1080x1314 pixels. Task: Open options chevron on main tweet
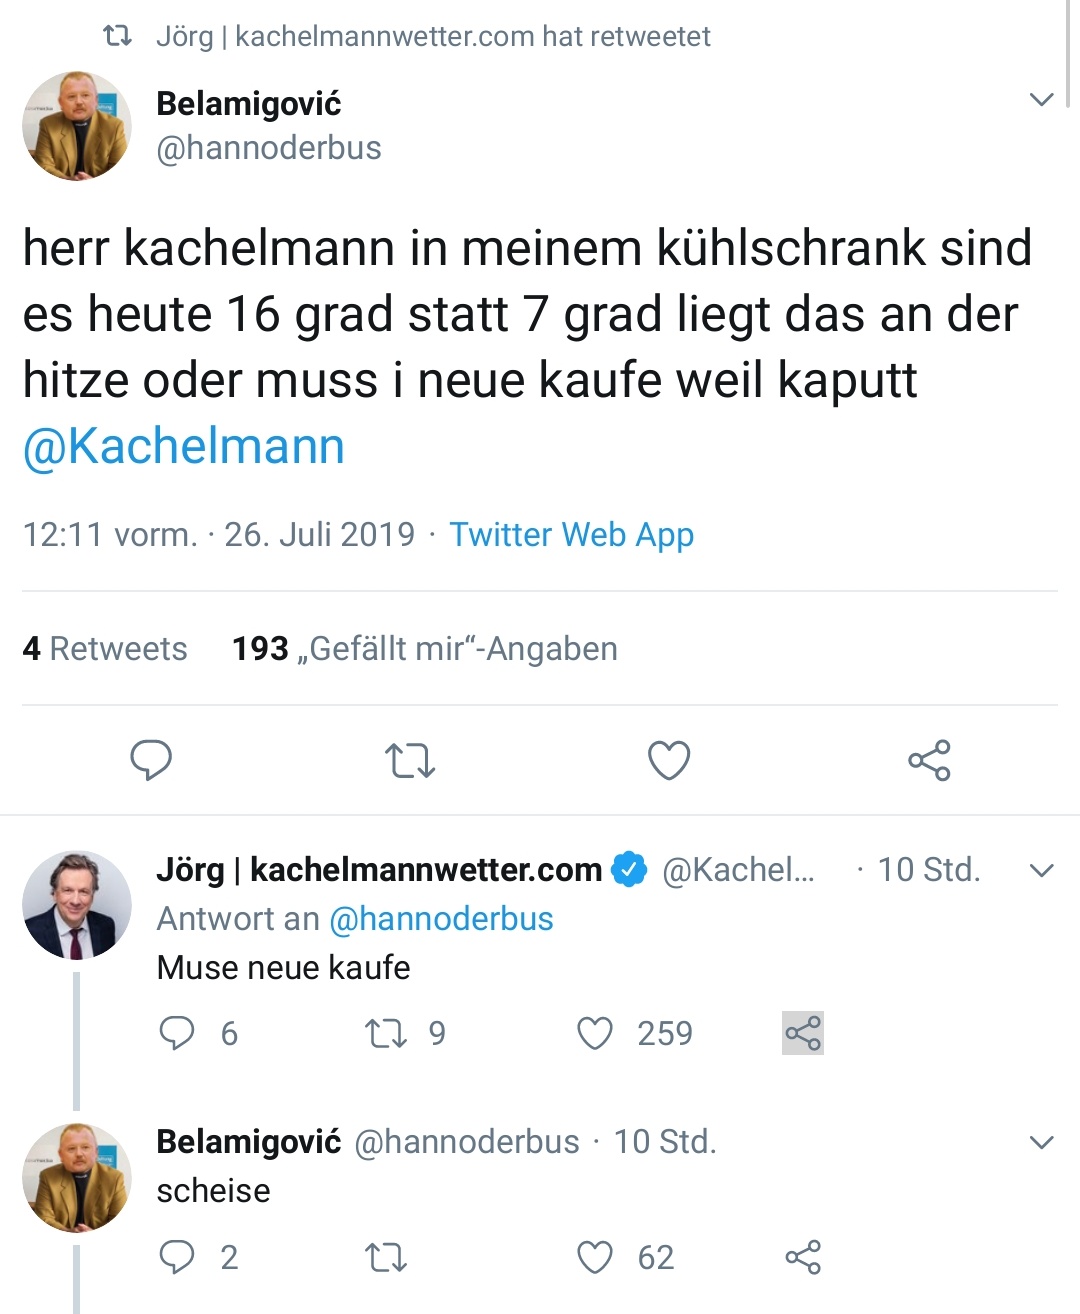pos(1042,100)
